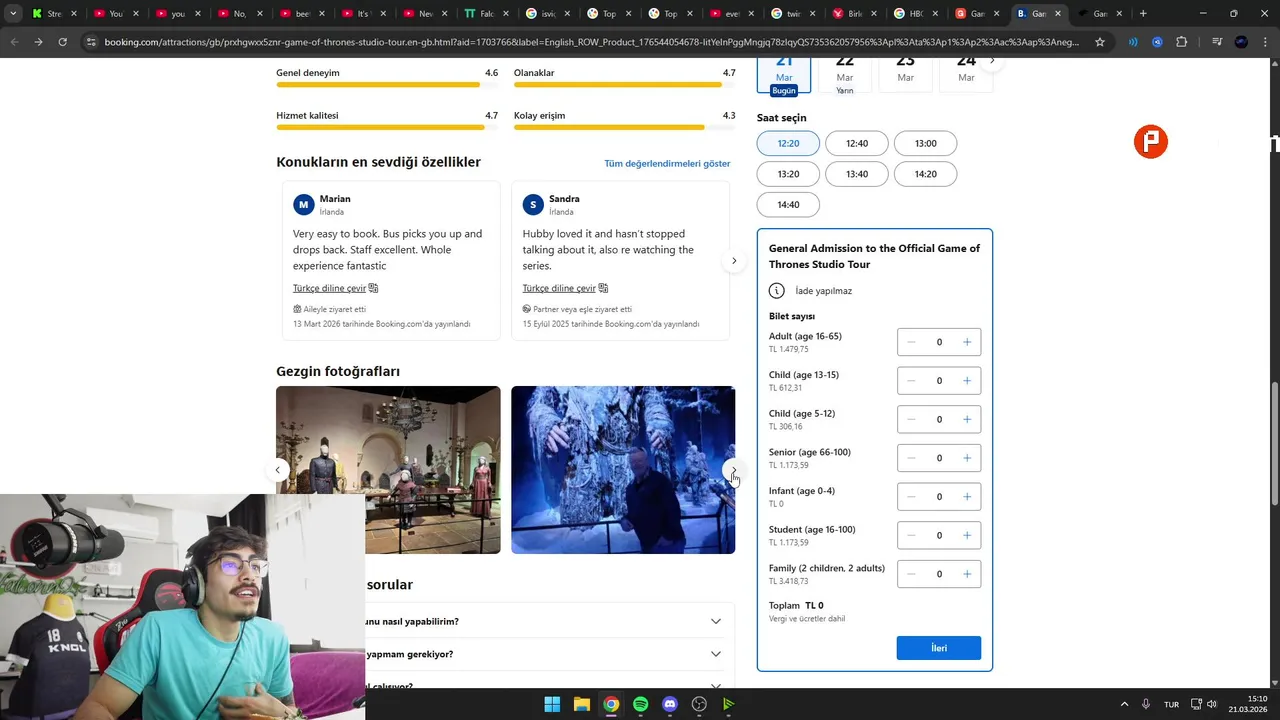Open TUR keyboard language switcher

point(1171,704)
